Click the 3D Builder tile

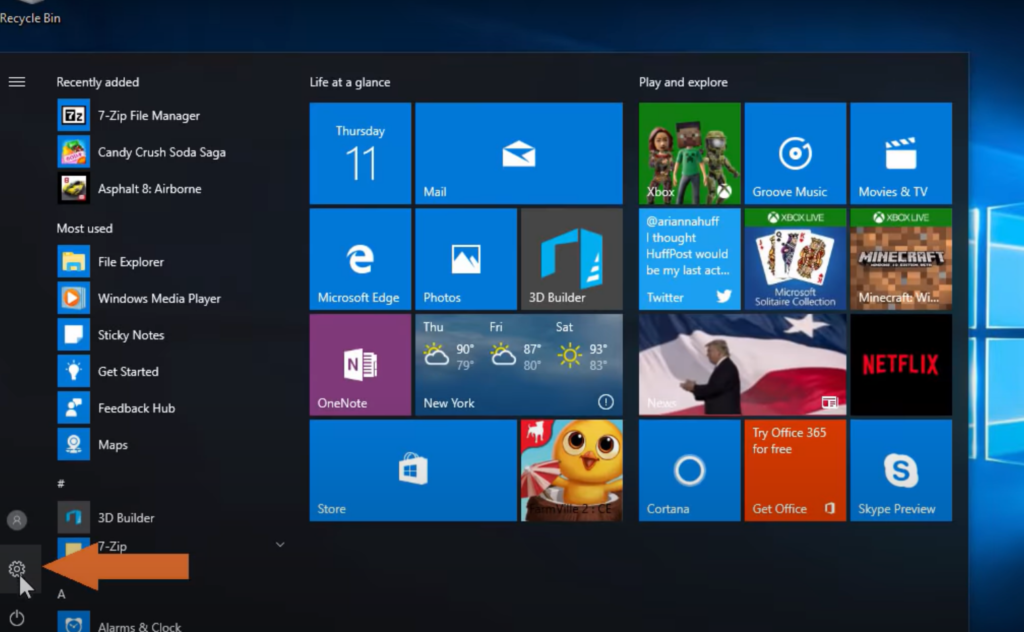571,259
